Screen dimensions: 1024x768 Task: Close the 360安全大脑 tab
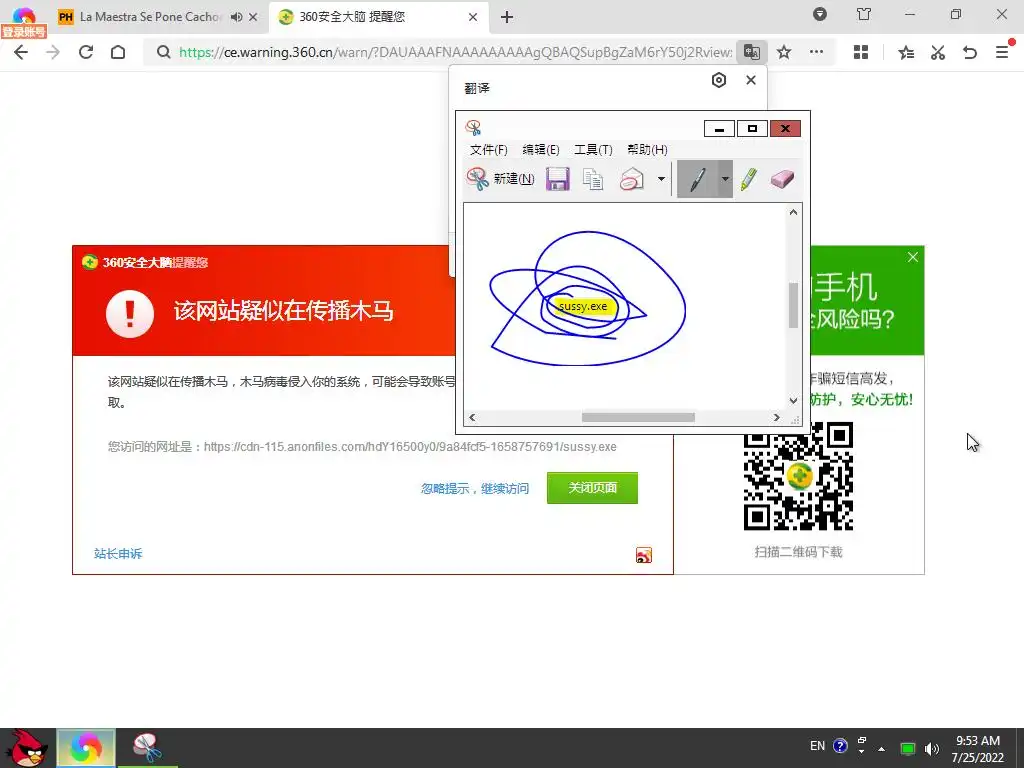point(473,17)
